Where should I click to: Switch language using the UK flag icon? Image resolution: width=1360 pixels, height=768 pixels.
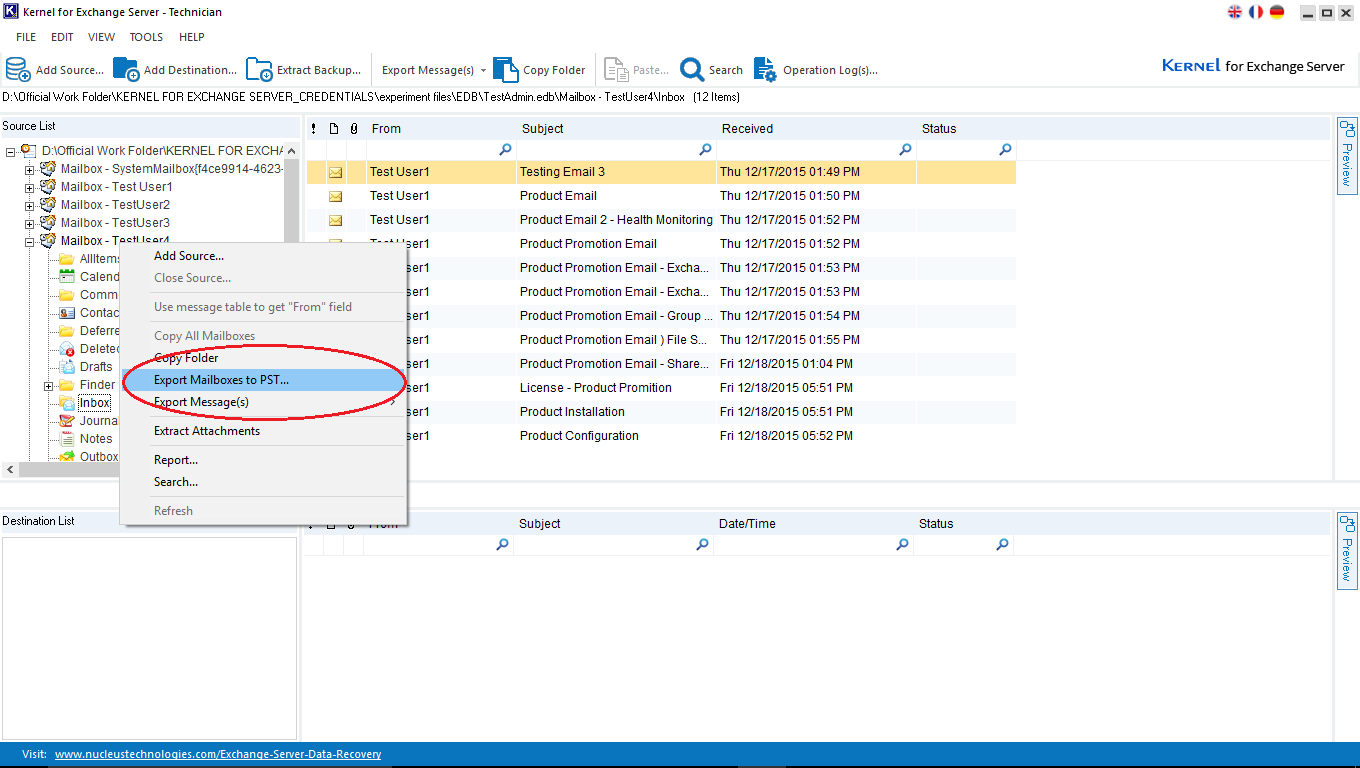[1235, 12]
